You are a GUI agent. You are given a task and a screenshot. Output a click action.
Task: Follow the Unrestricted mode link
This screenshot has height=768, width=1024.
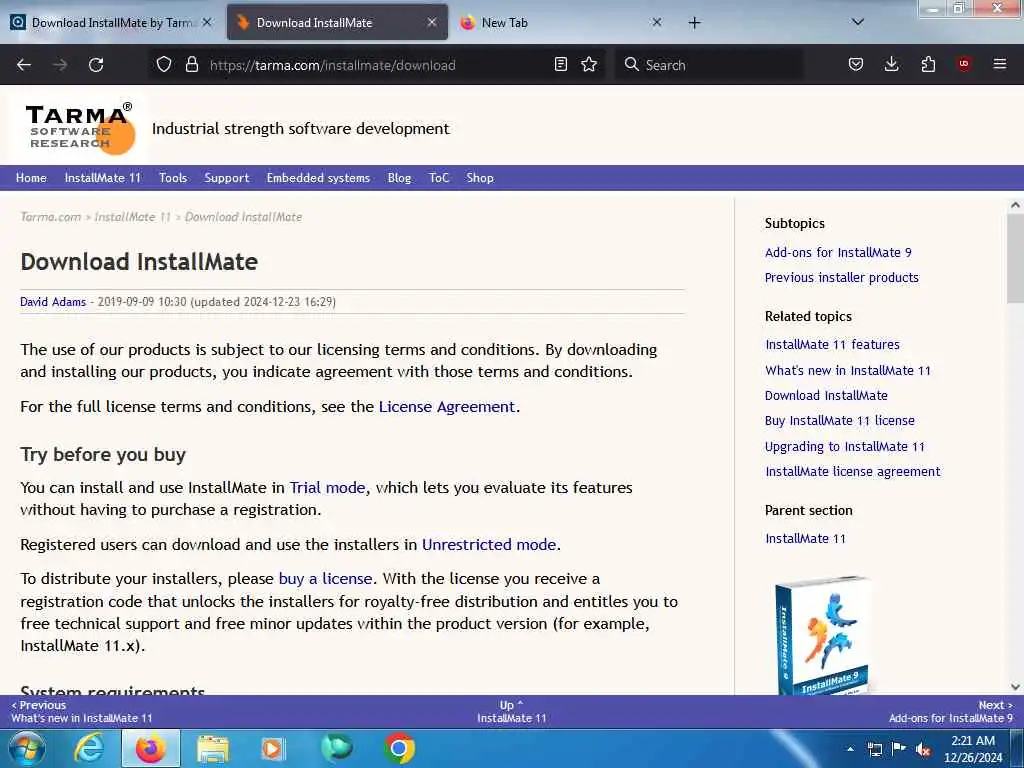[x=489, y=545]
